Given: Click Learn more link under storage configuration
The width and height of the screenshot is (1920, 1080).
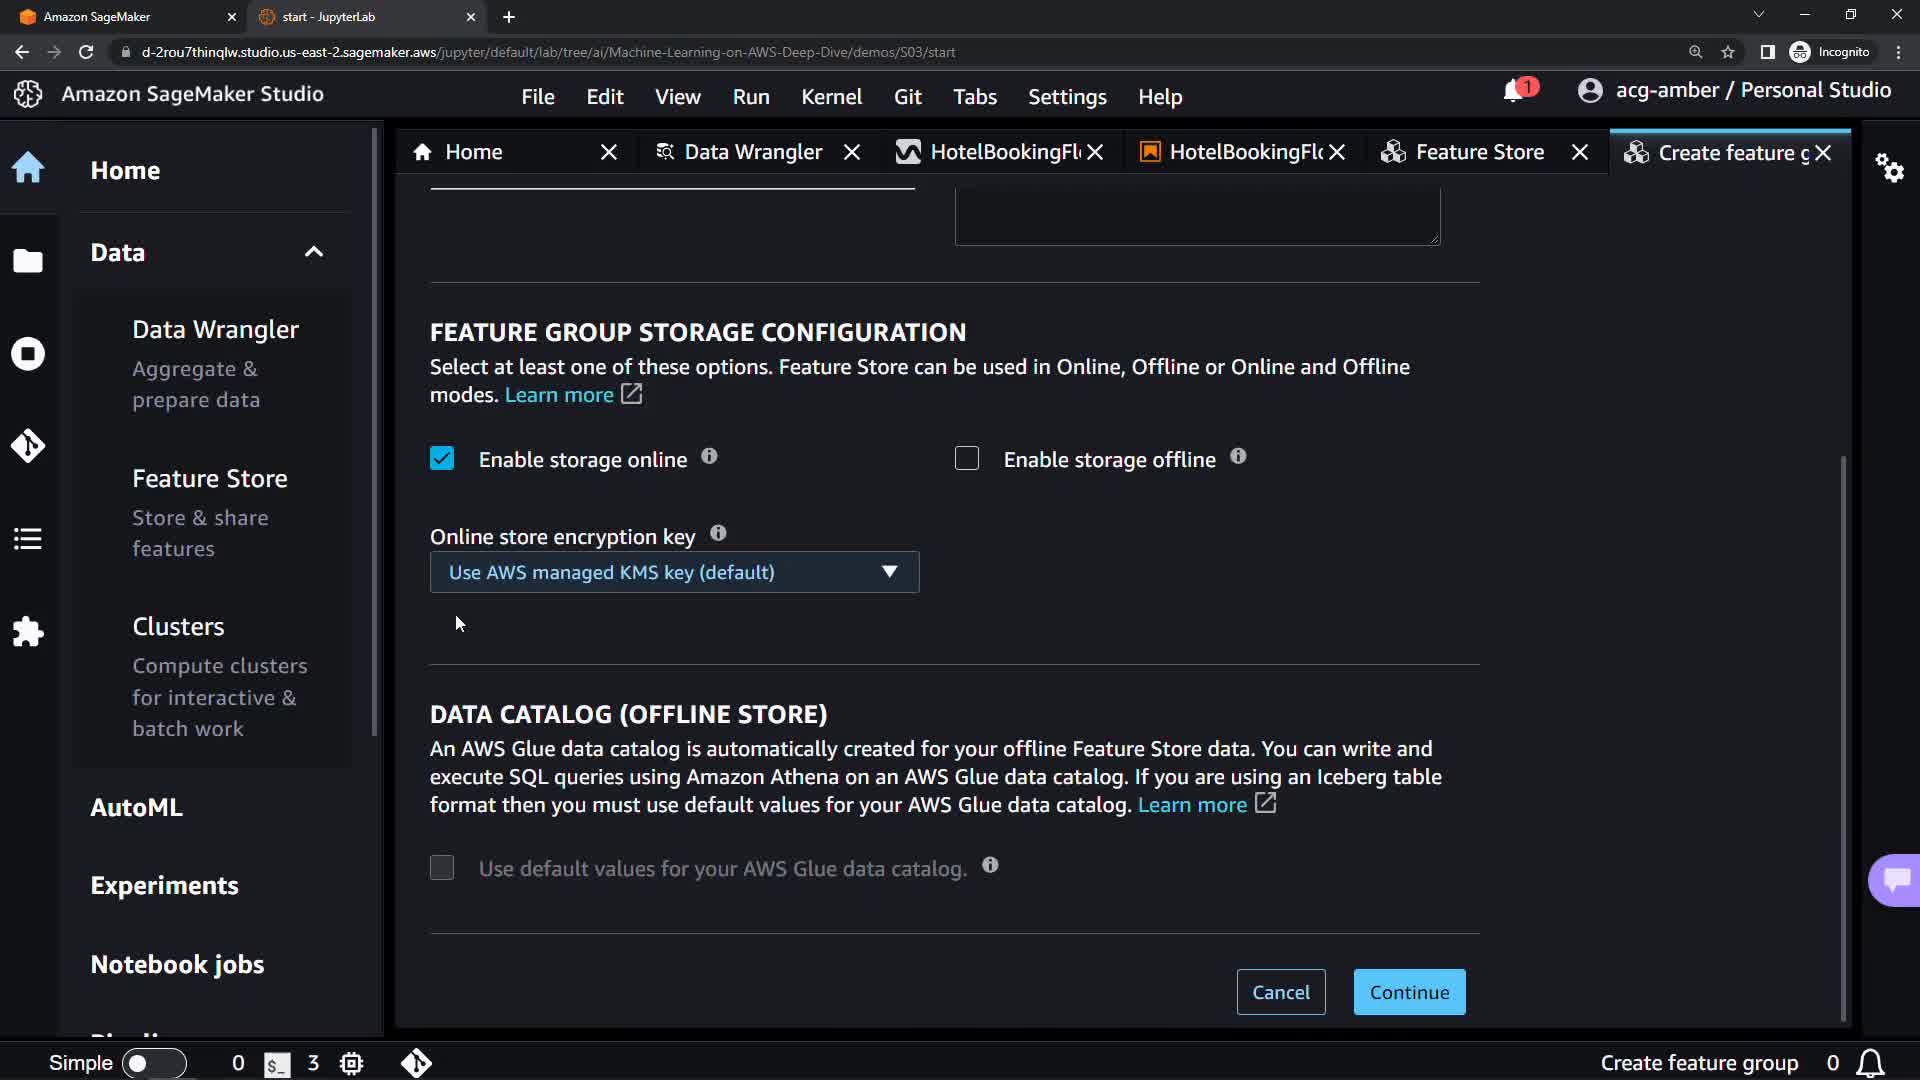Looking at the screenshot, I should 559,395.
